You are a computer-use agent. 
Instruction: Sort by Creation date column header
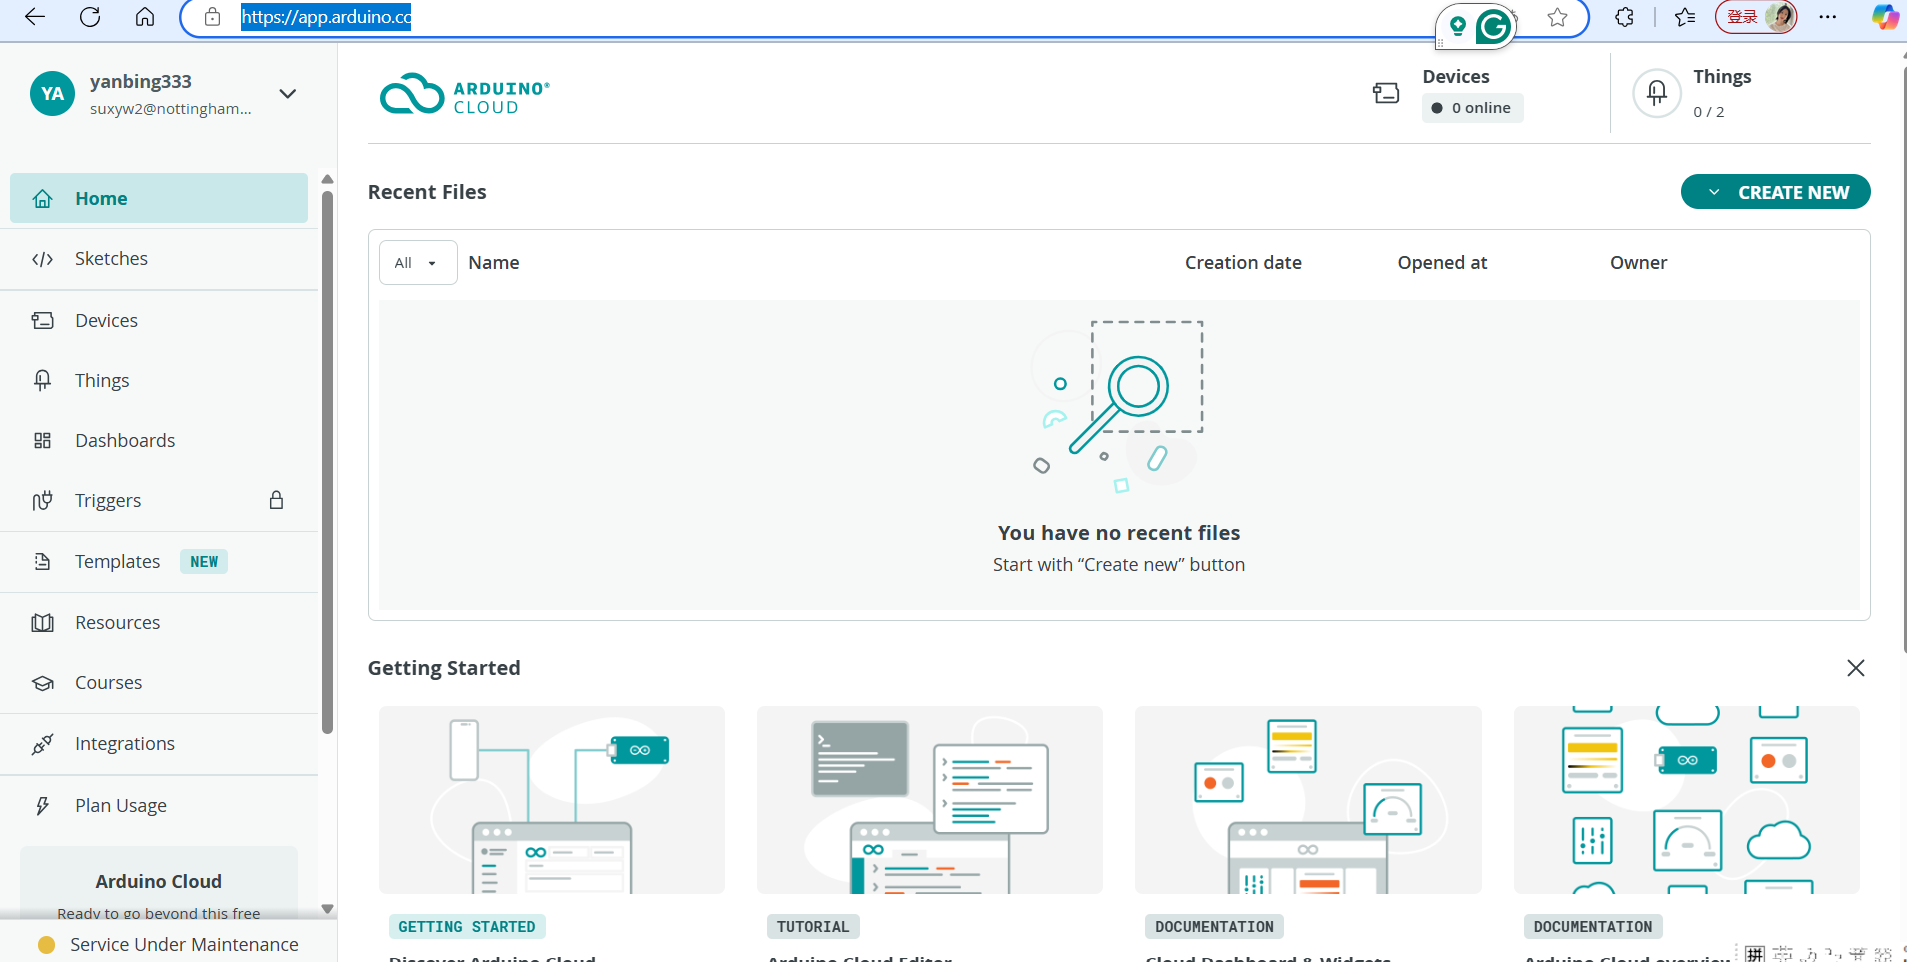pos(1243,263)
